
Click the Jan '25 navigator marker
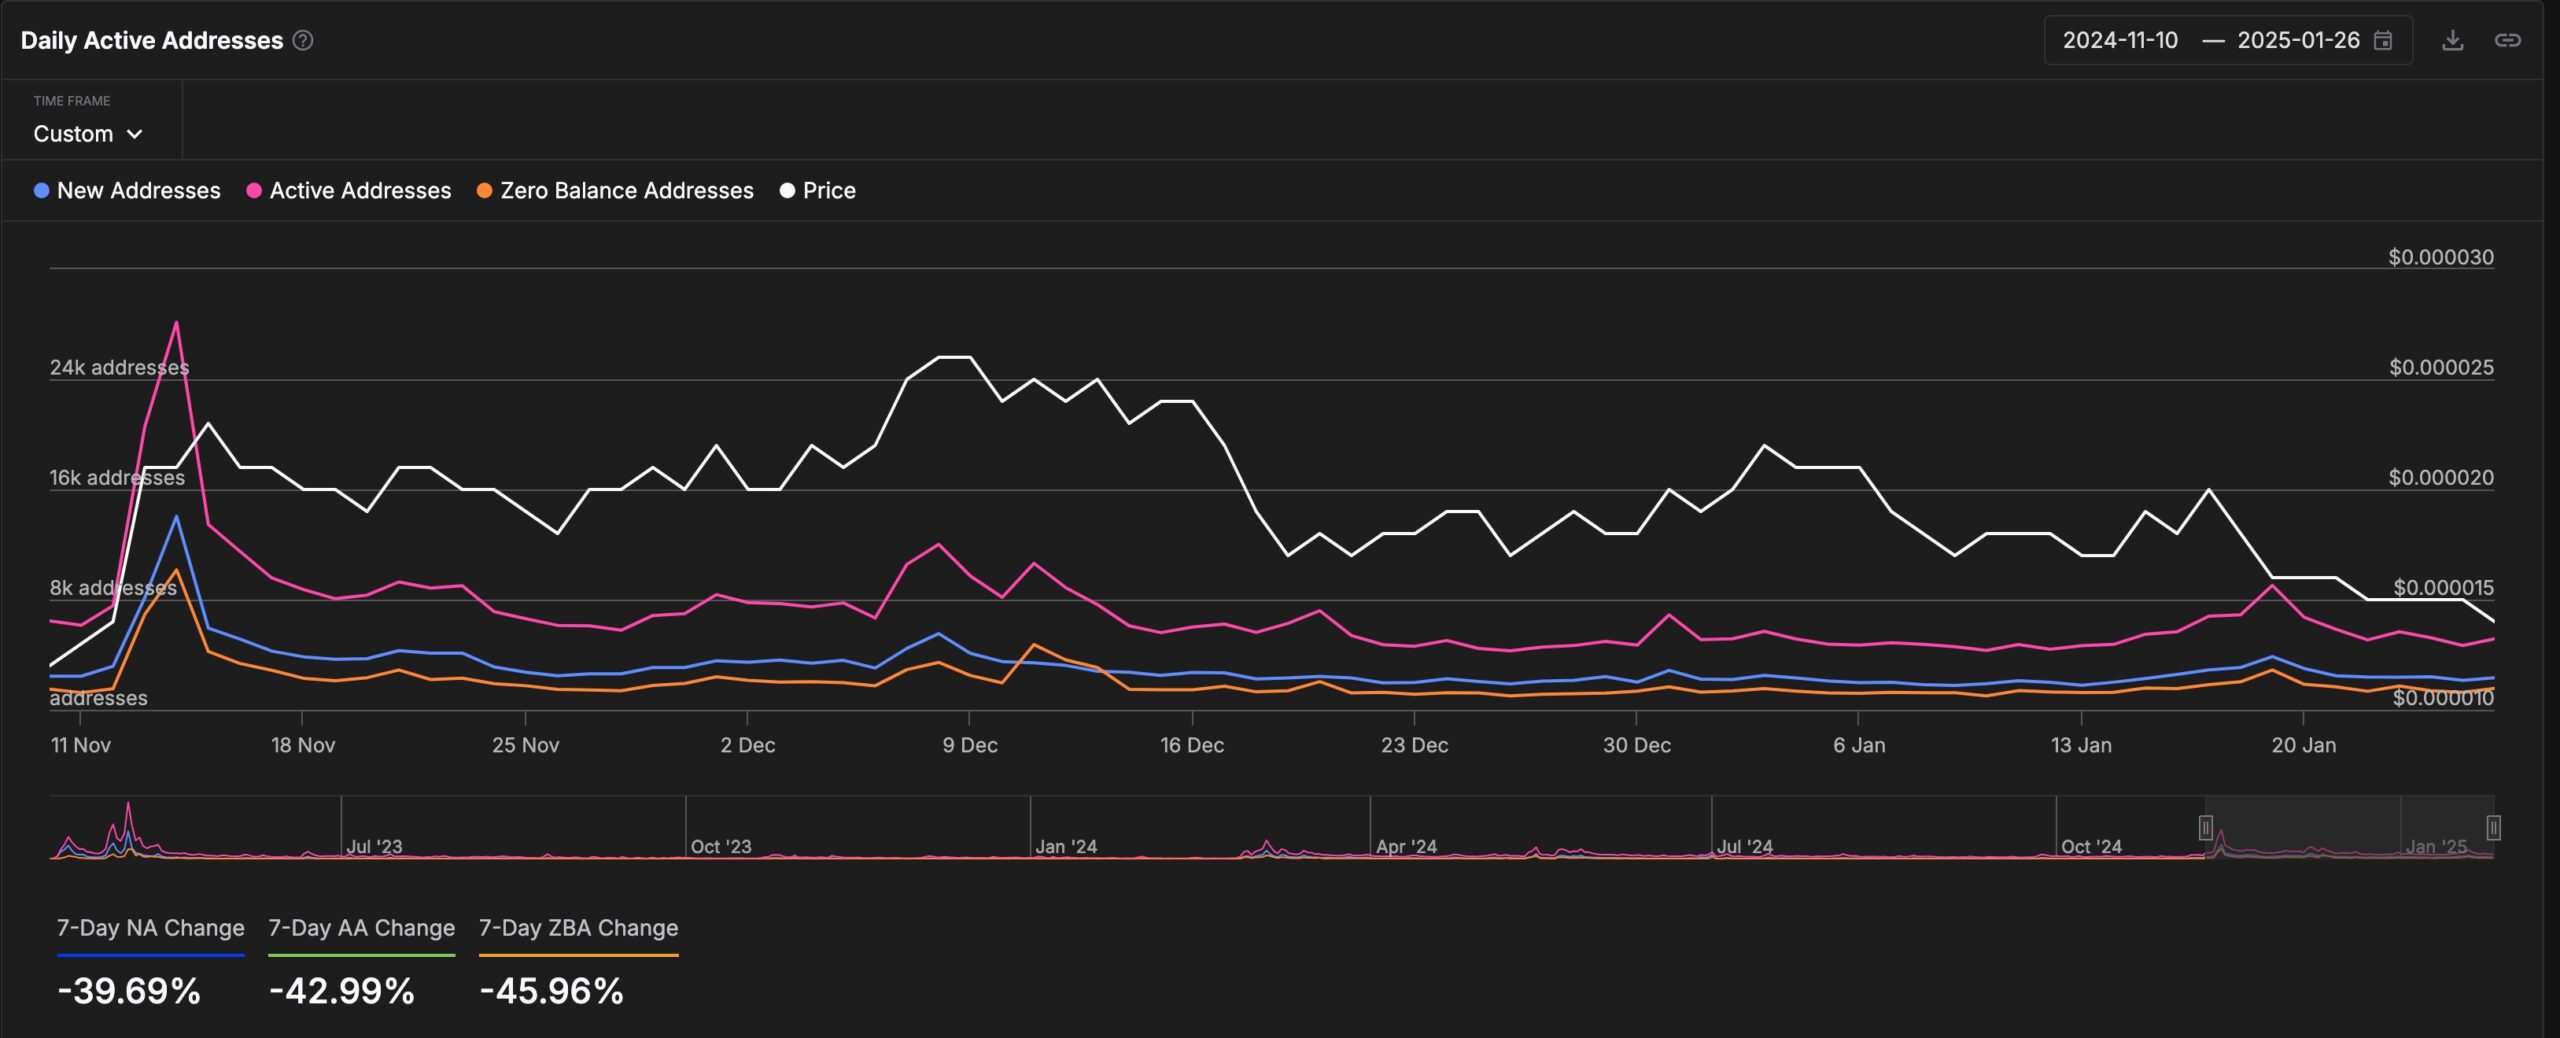[2436, 846]
